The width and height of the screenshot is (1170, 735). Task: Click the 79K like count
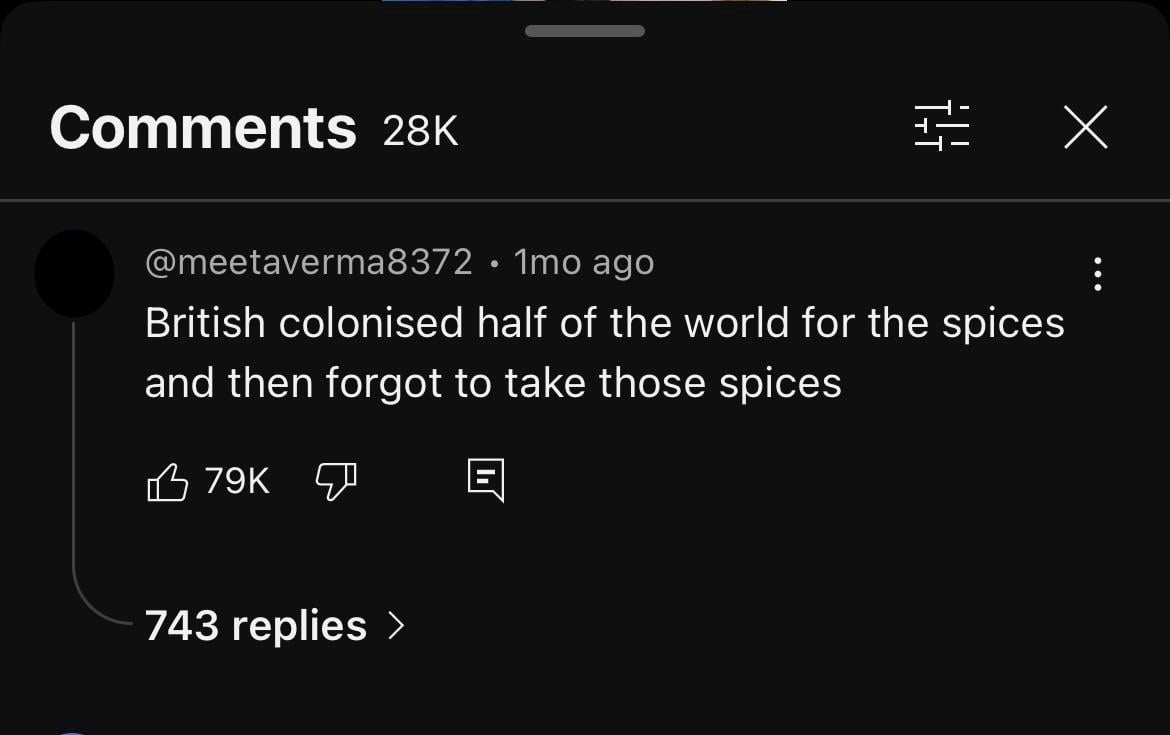[x=237, y=481]
